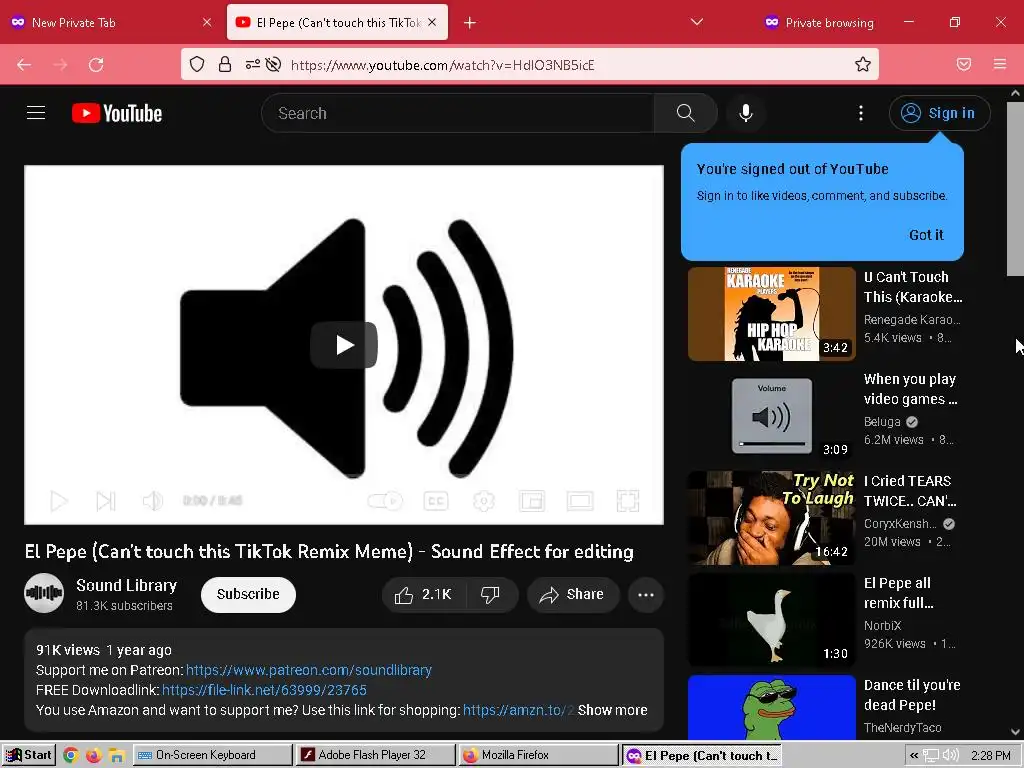
Task: Switch to theater mode
Action: coord(580,501)
